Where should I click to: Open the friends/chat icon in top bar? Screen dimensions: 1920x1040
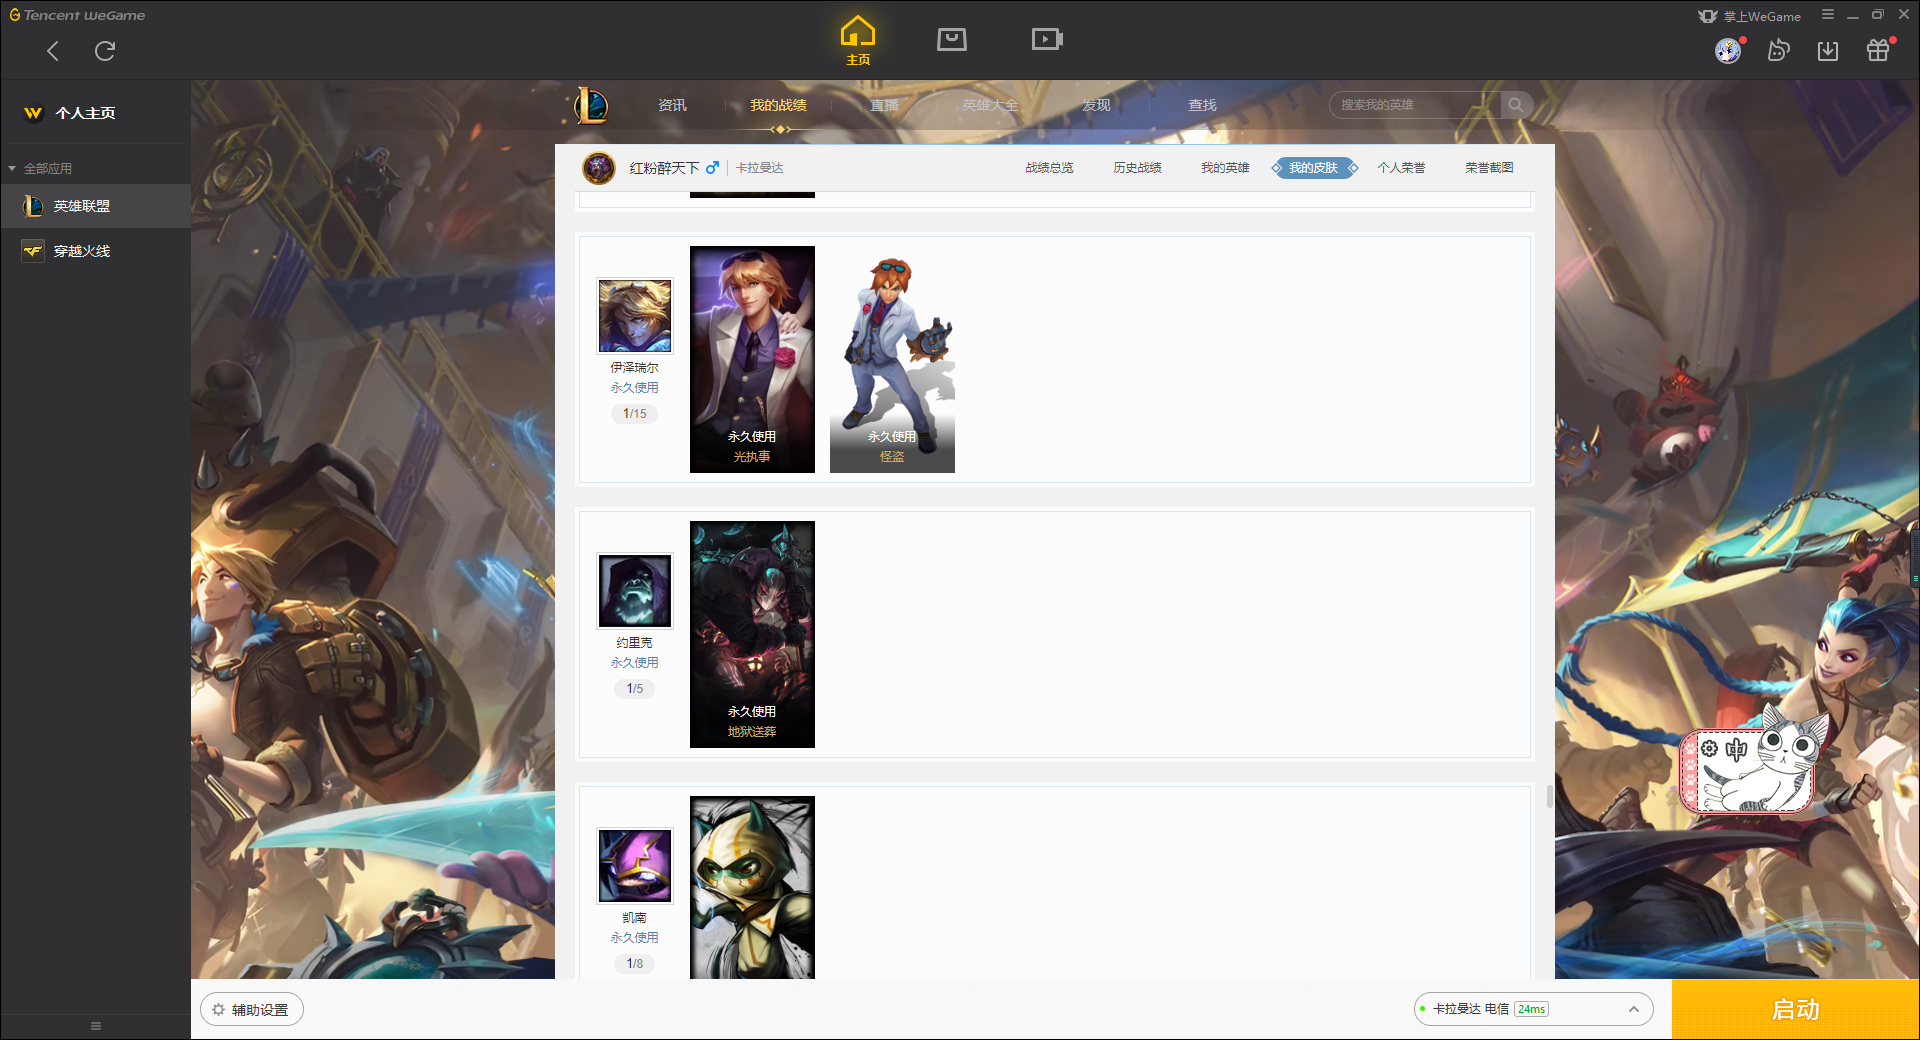coord(1778,51)
